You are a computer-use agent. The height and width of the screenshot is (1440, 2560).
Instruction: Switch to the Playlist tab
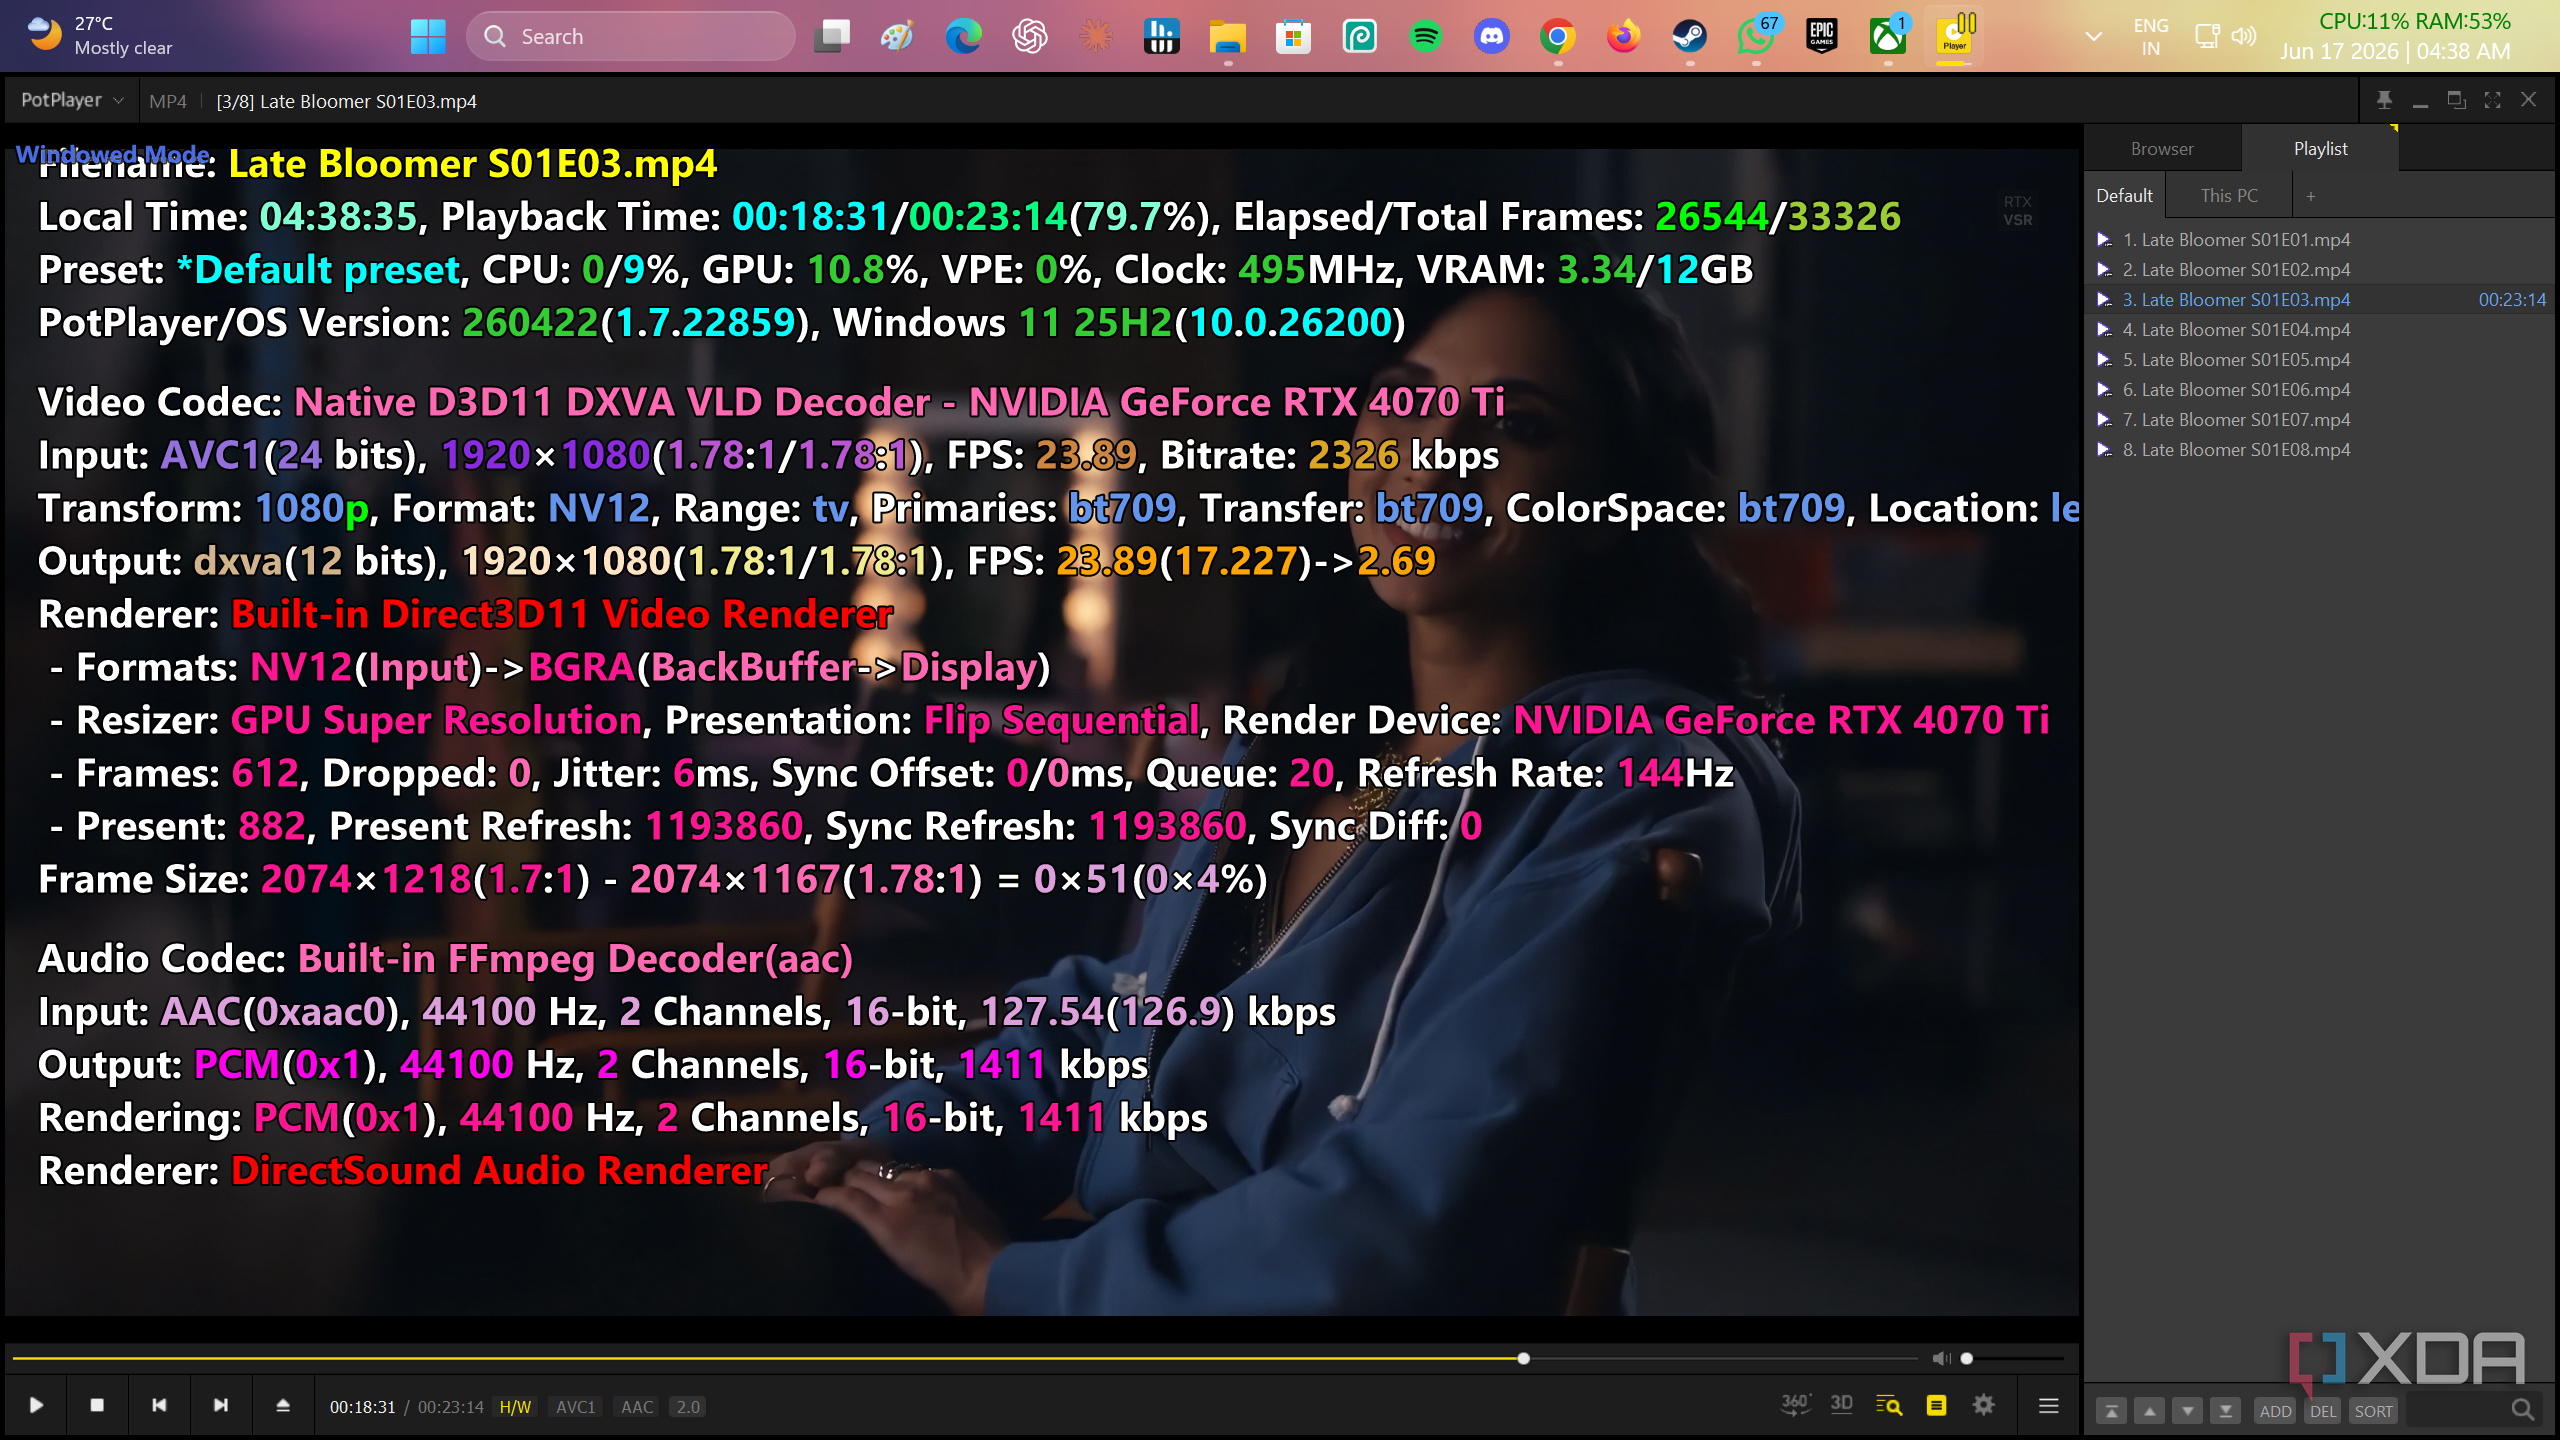tap(2320, 148)
